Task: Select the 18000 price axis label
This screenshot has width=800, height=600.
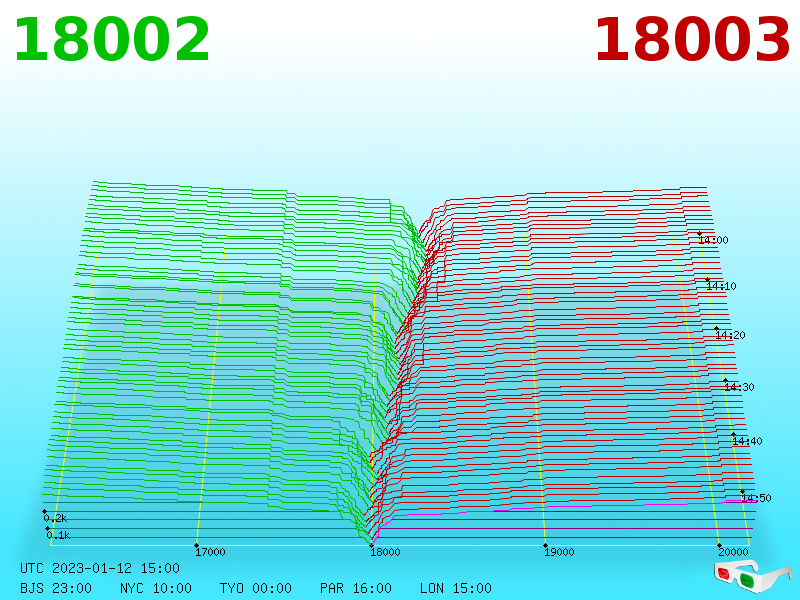Action: 385,552
